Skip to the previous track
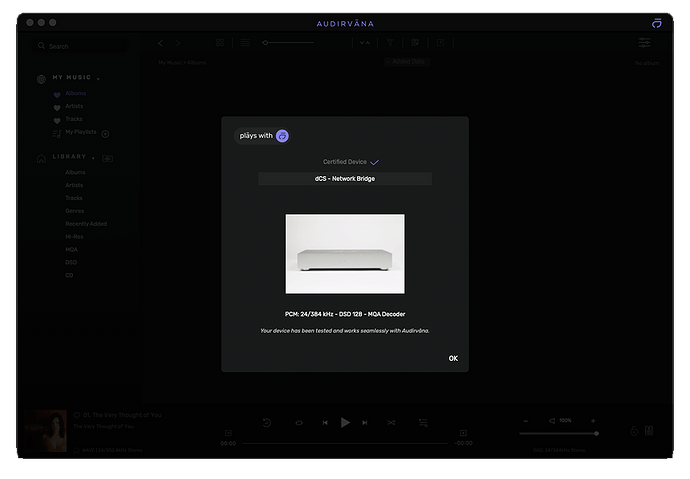Viewport: 690px width, 479px height. 325,423
